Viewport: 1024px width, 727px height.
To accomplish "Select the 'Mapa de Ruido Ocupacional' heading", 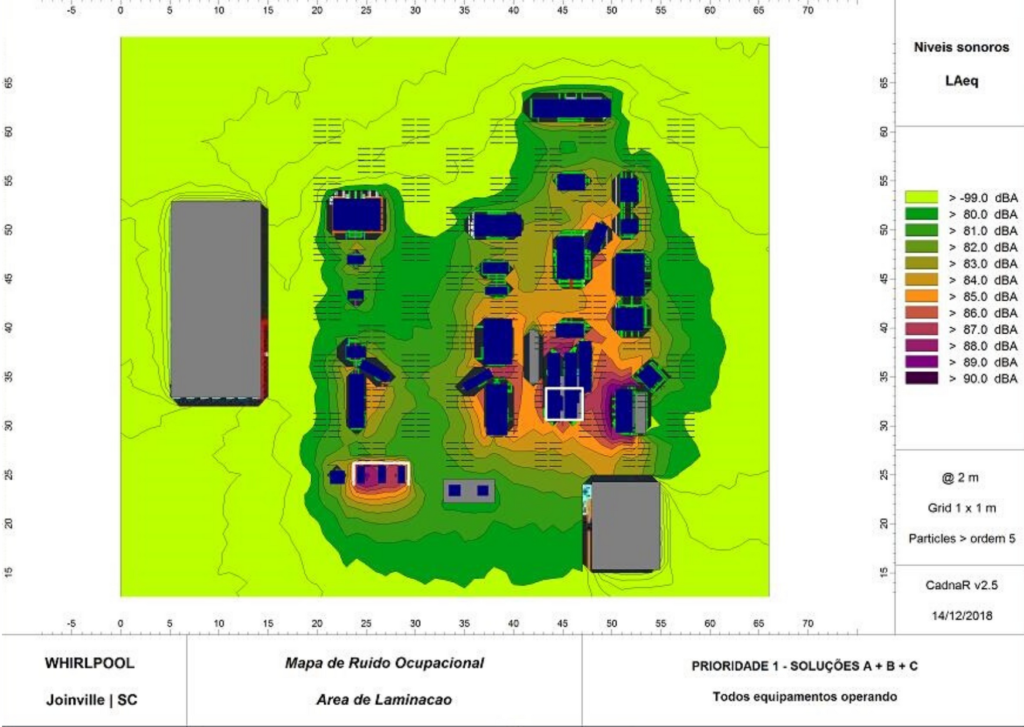I will (384, 663).
